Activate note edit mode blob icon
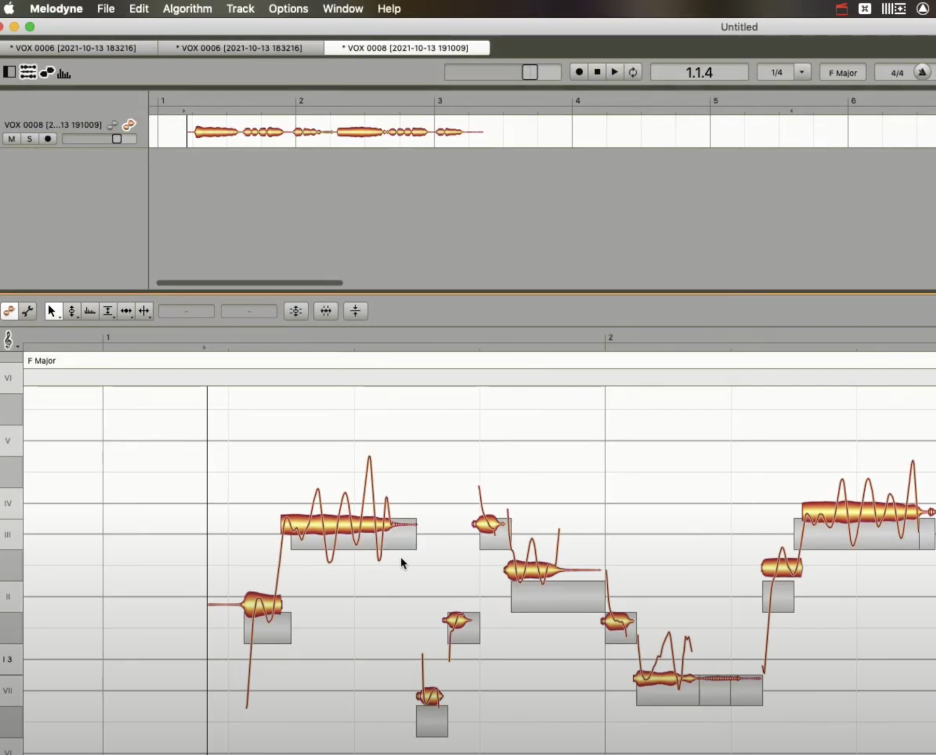This screenshot has width=936, height=755. (x=10, y=311)
